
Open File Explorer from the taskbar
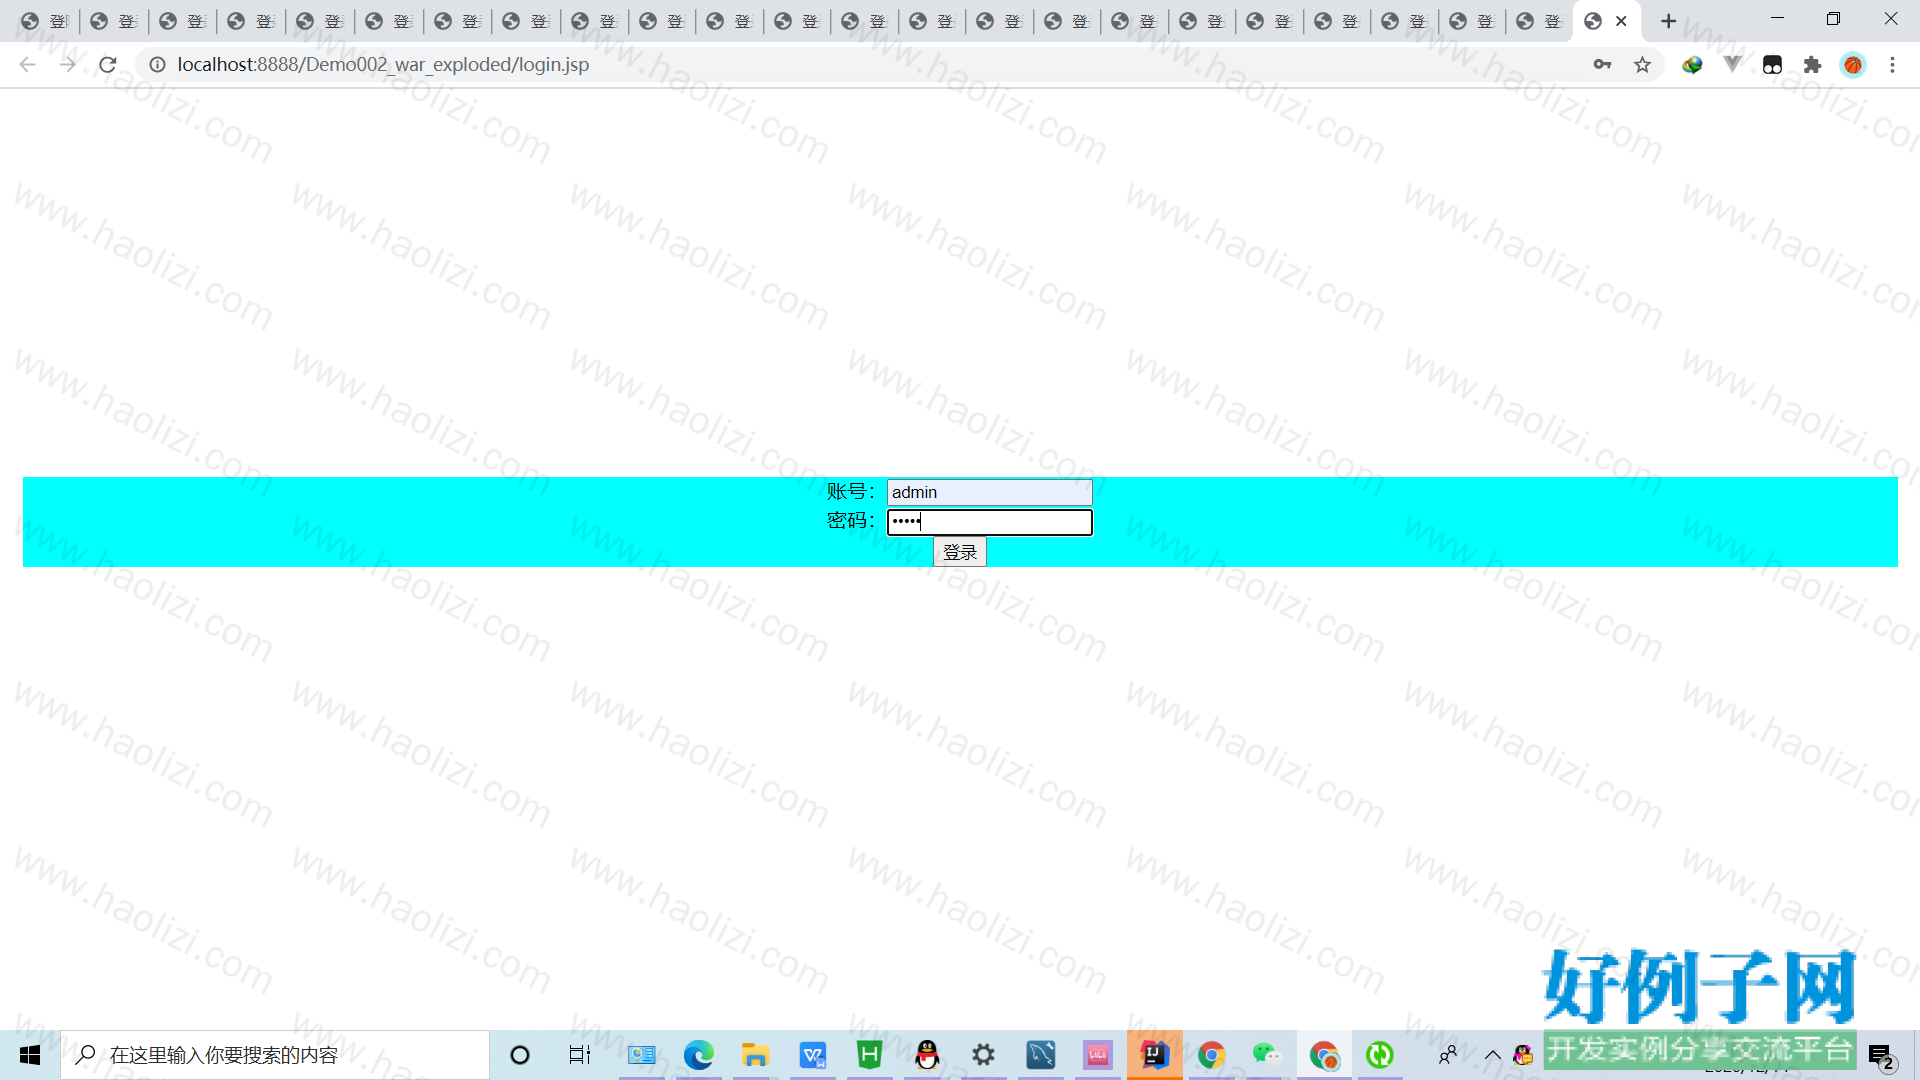755,1055
